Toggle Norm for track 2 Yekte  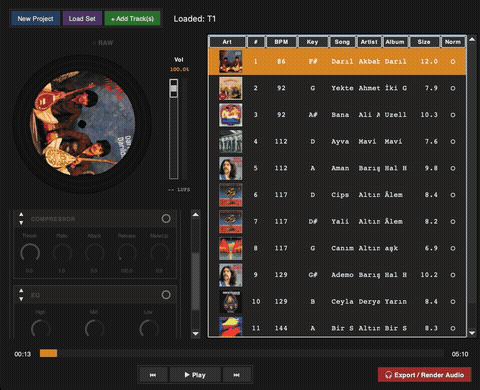coord(453,88)
